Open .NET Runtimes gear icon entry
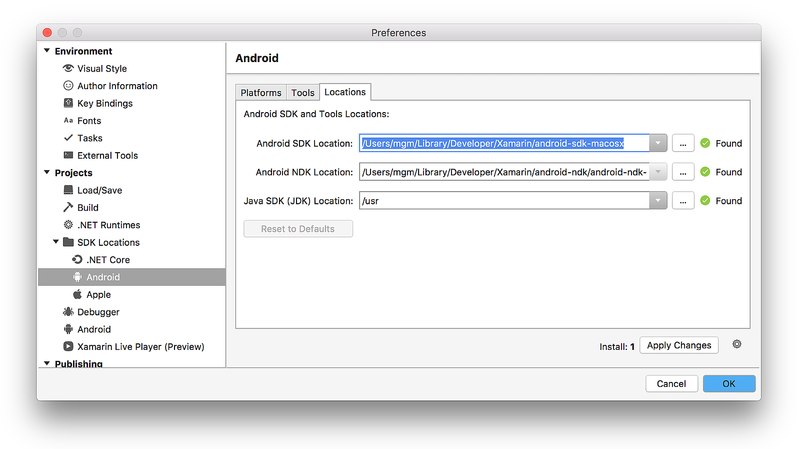This screenshot has width=800, height=449. [x=68, y=224]
